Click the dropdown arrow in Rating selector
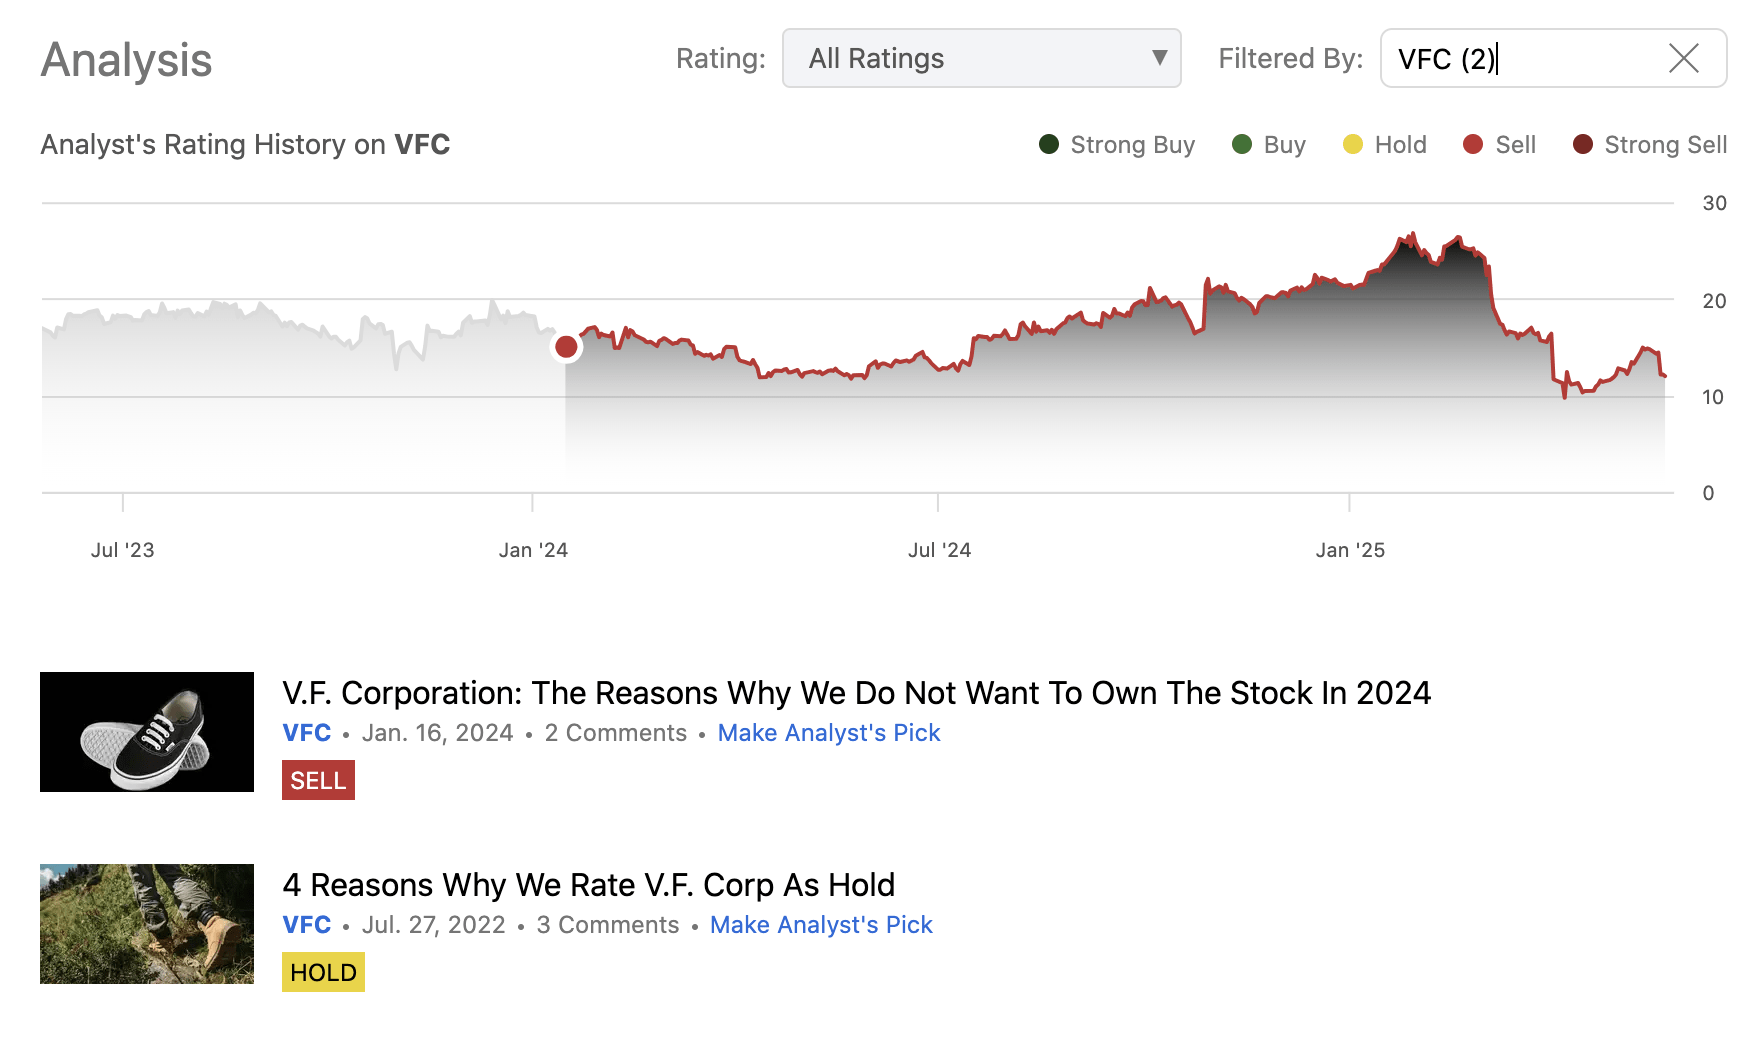 [x=1159, y=58]
